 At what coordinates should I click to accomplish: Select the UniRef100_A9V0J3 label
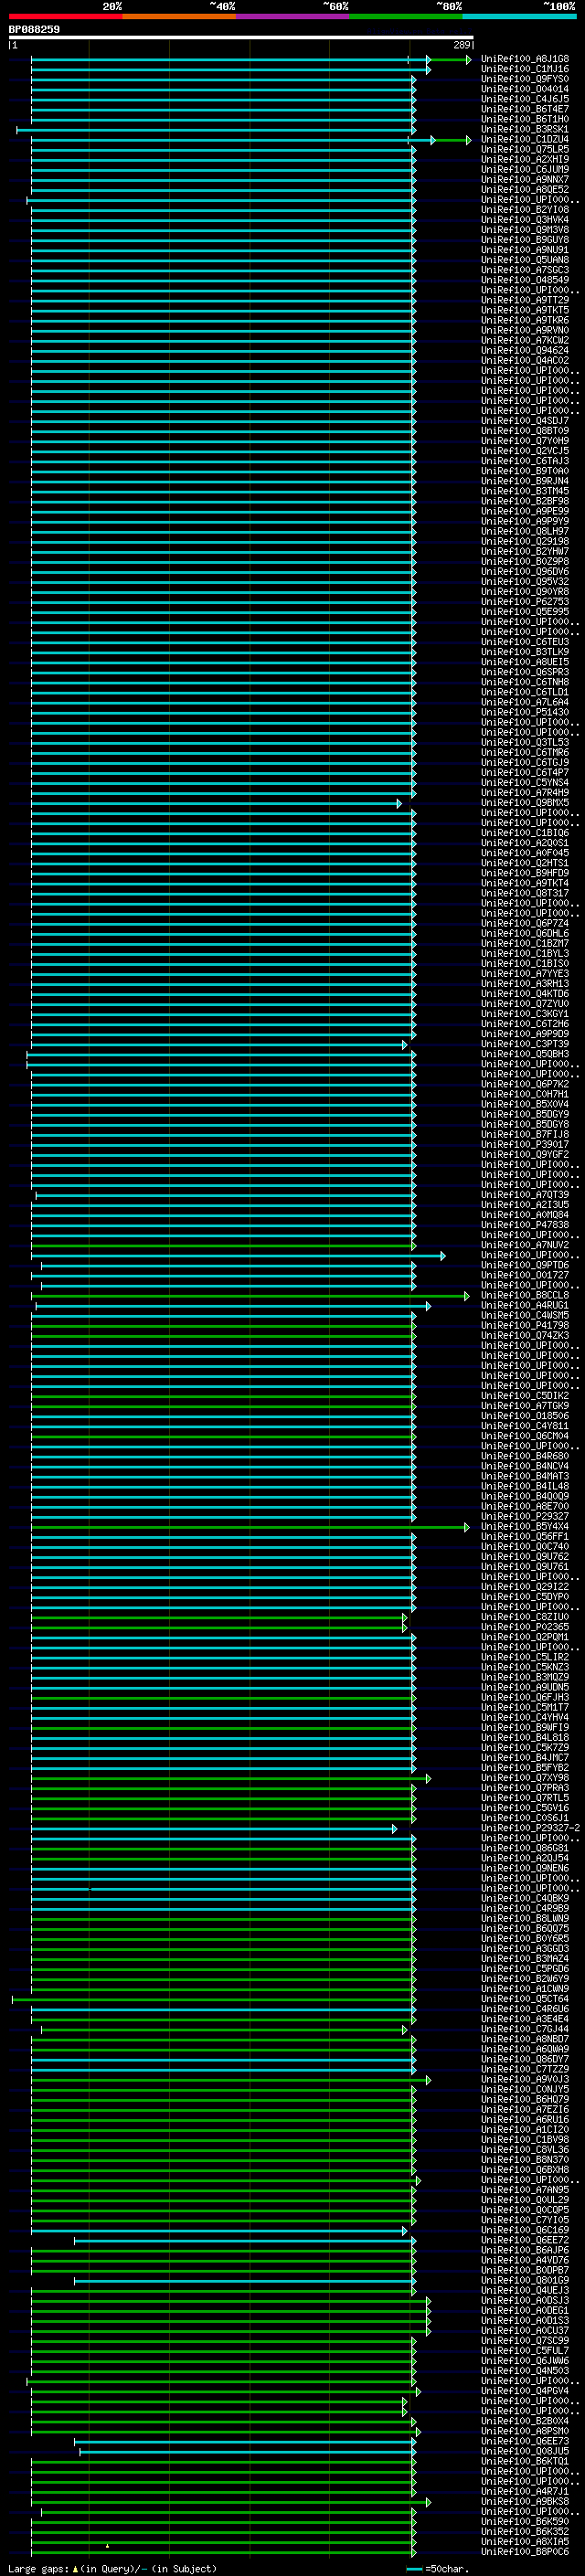coord(525,2080)
